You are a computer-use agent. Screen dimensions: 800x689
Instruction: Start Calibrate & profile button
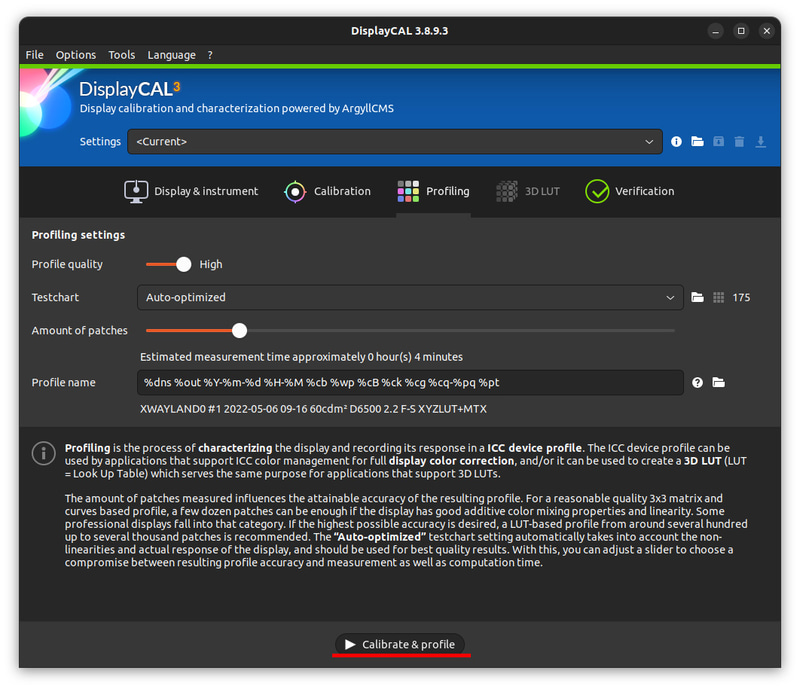click(399, 644)
